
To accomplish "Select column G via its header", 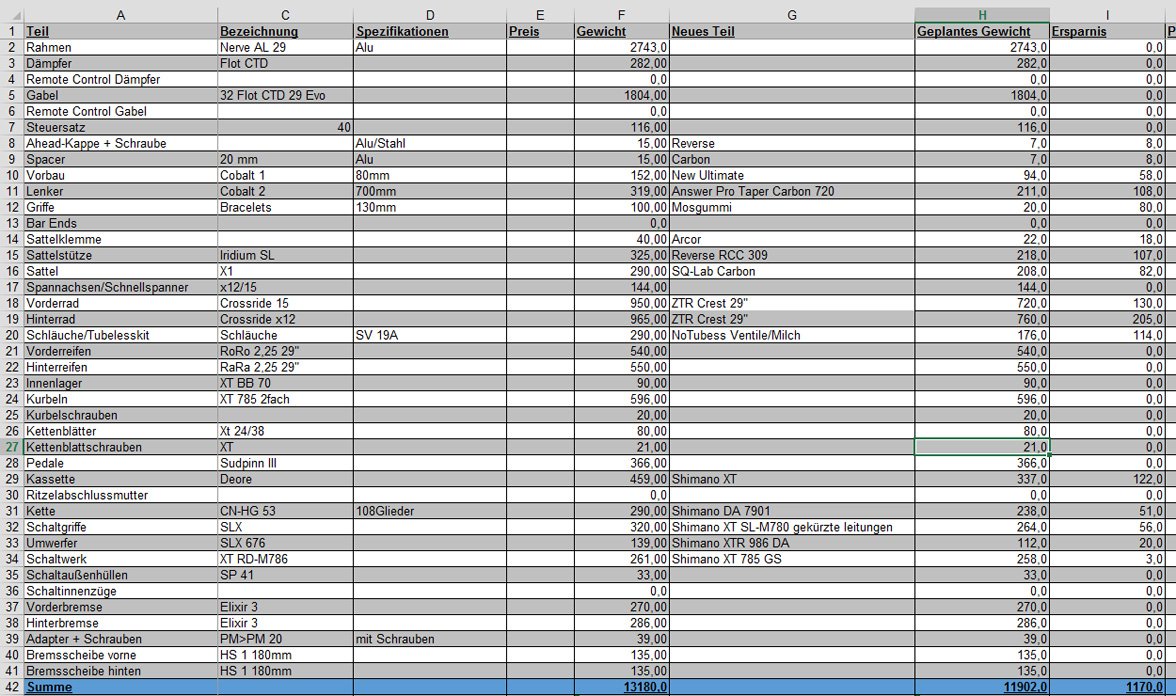I will (791, 15).
